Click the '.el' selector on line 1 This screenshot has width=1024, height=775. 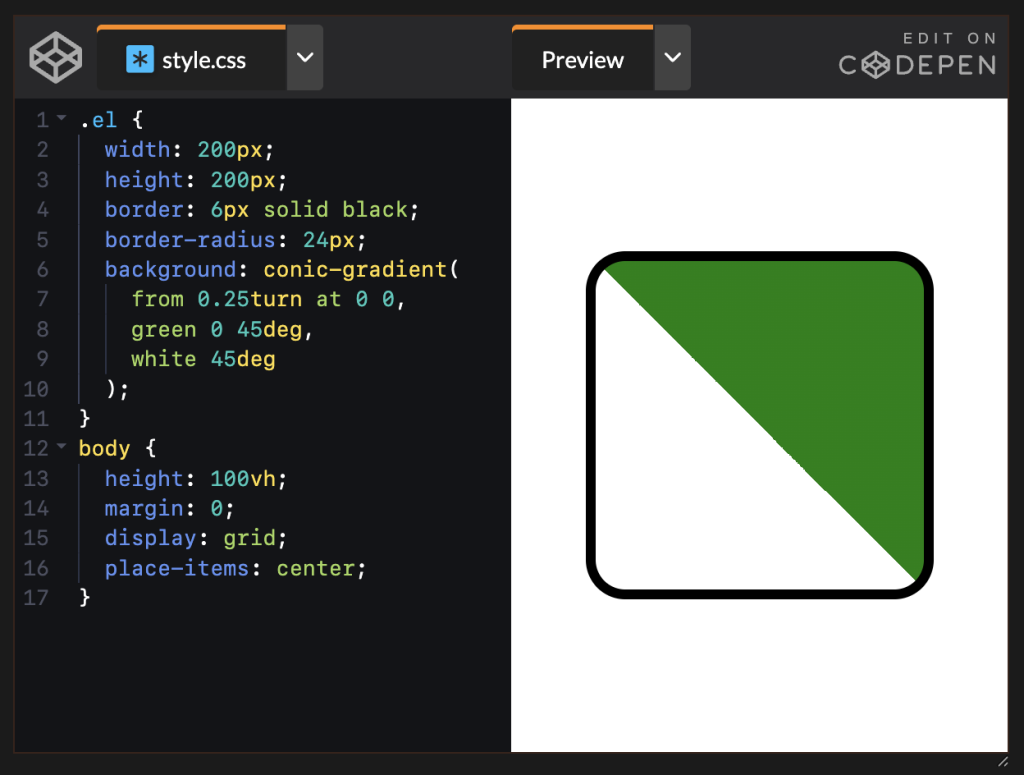(99, 120)
